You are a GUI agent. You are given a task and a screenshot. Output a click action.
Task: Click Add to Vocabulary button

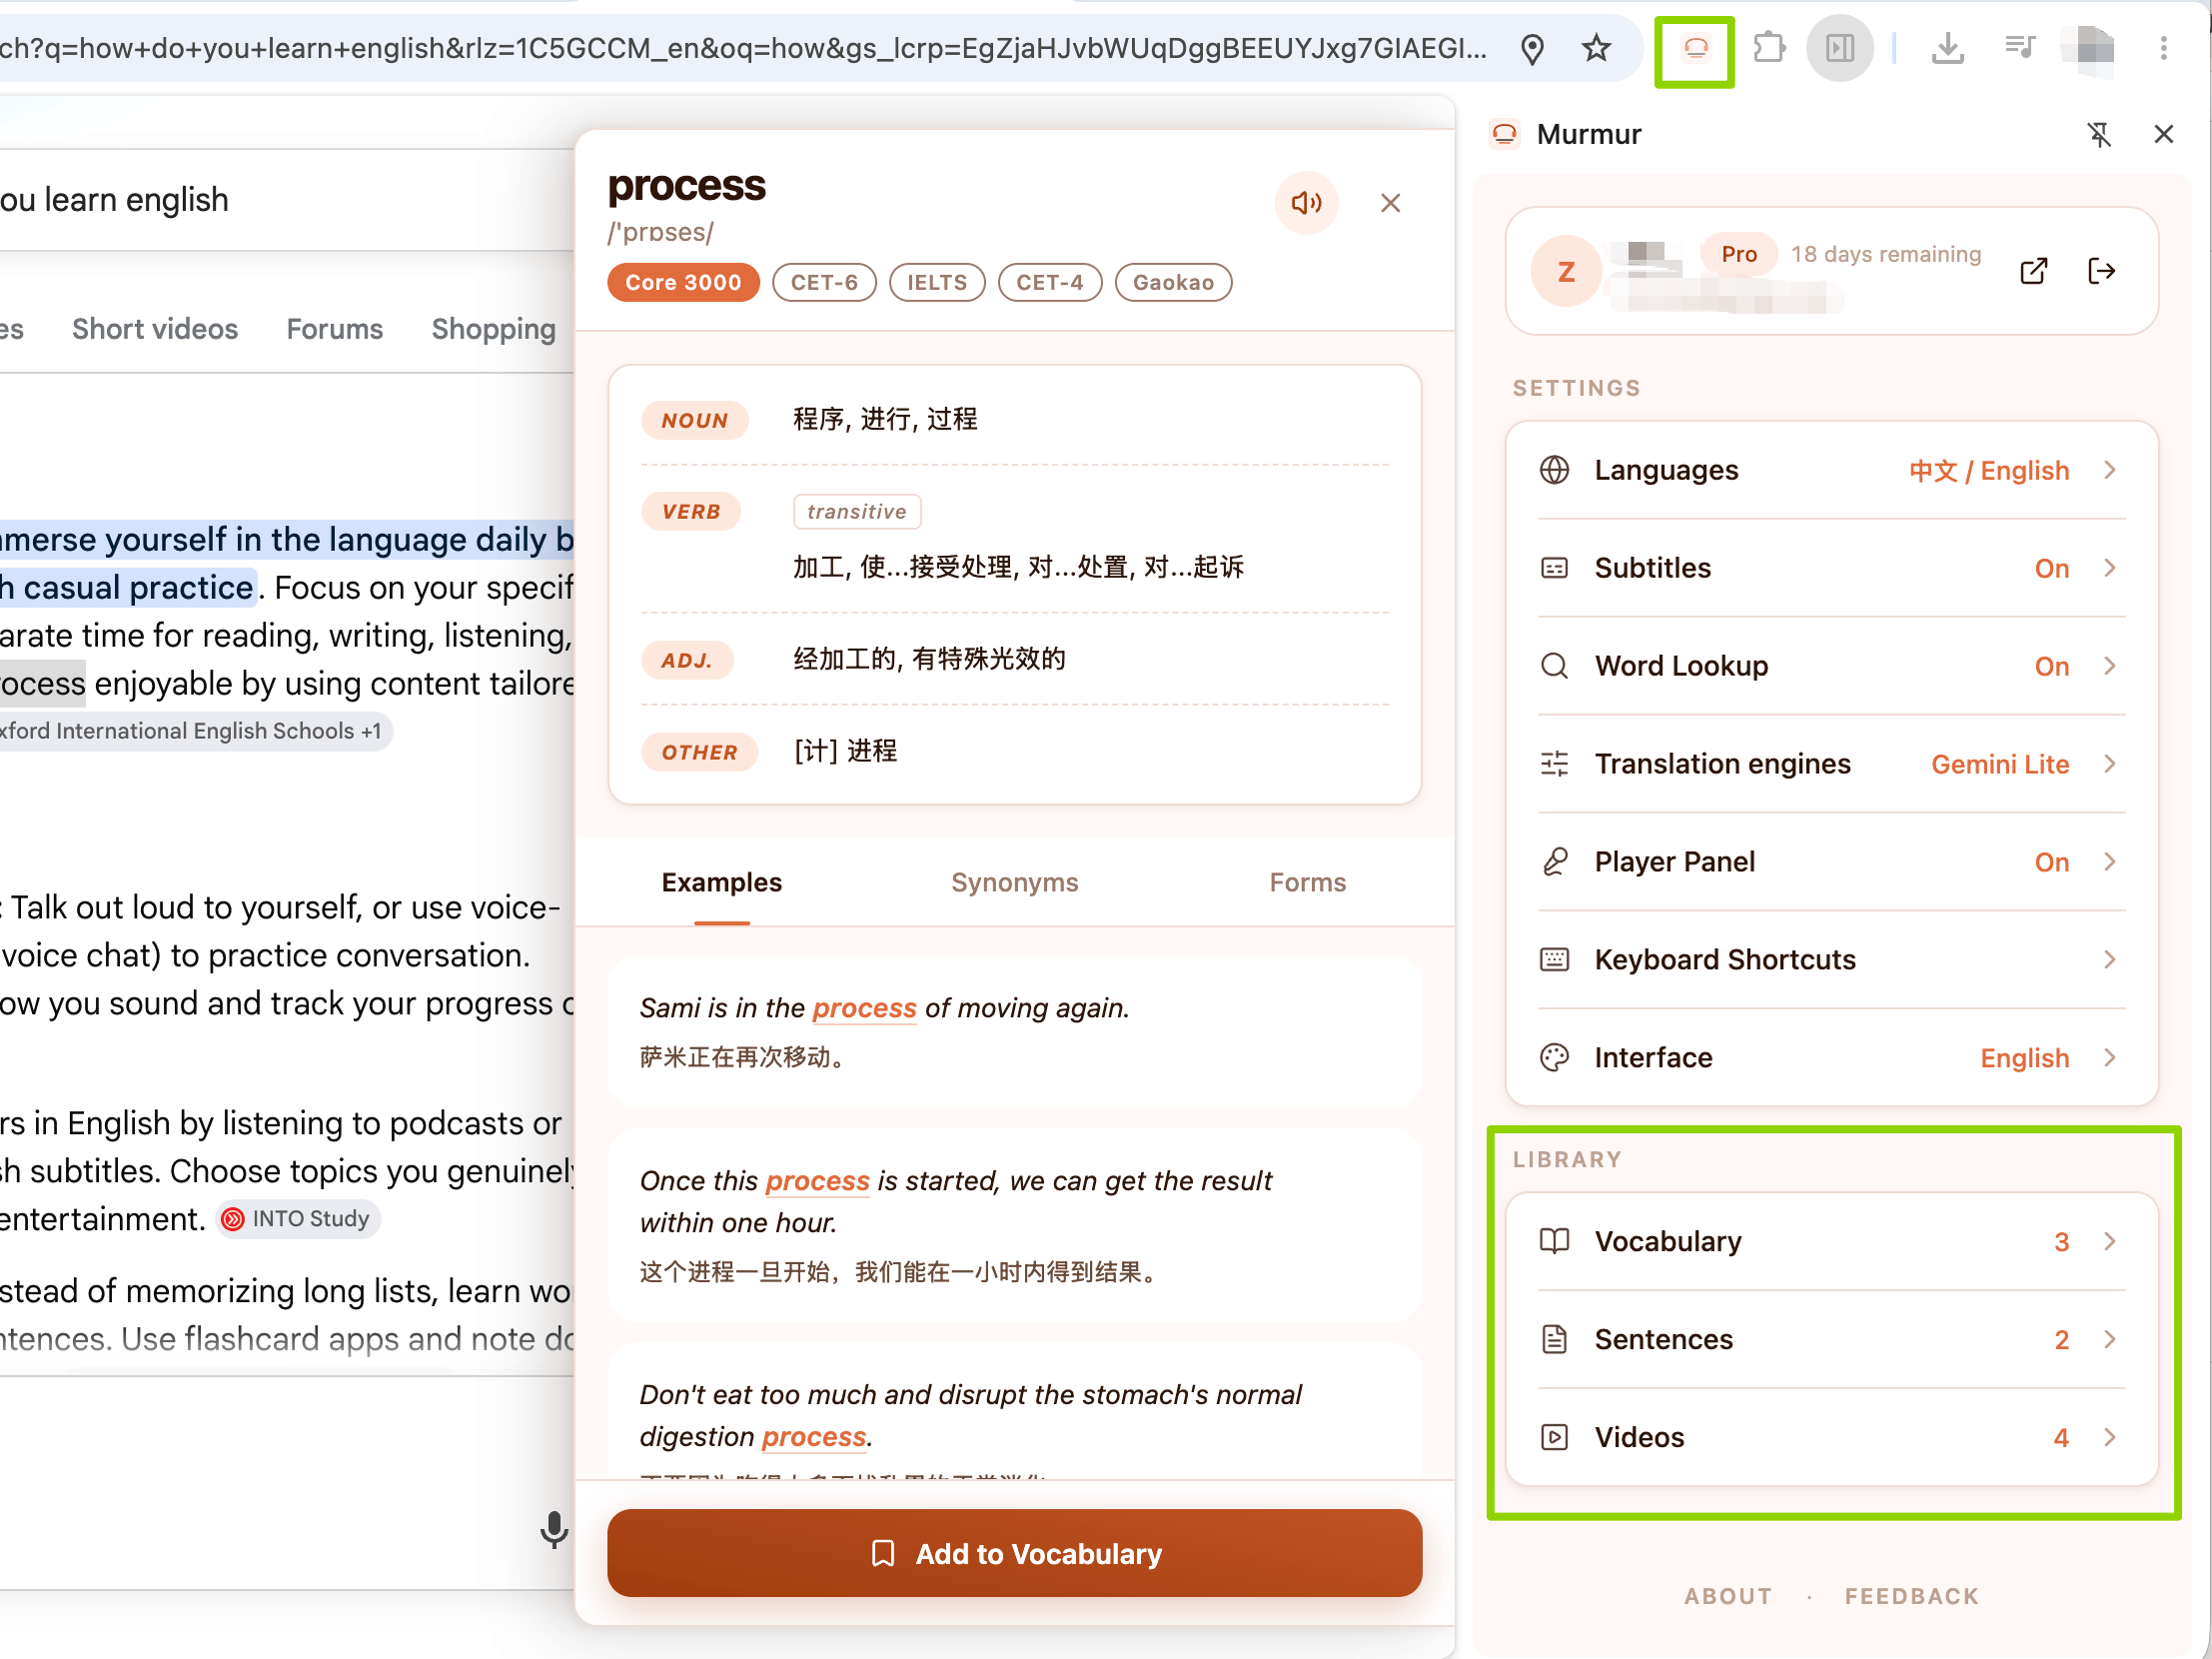coord(1014,1553)
